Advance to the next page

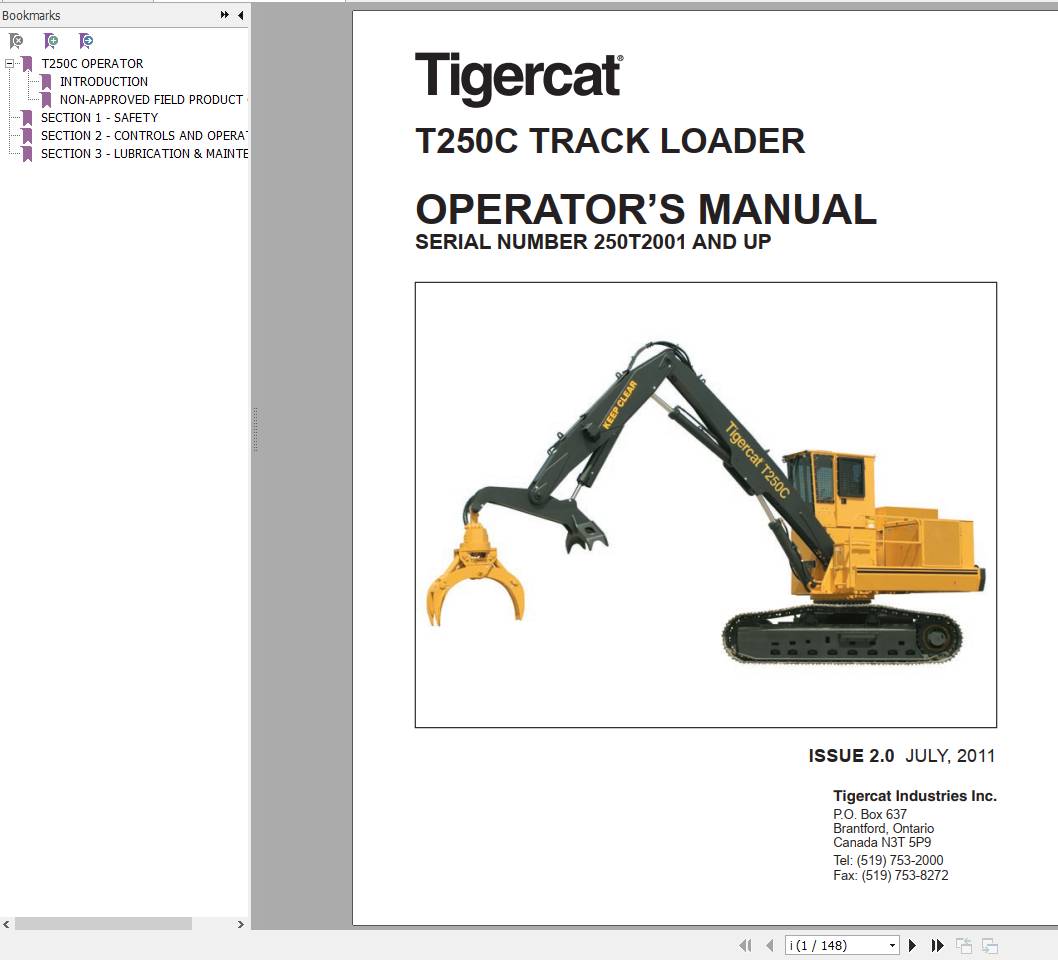[912, 945]
